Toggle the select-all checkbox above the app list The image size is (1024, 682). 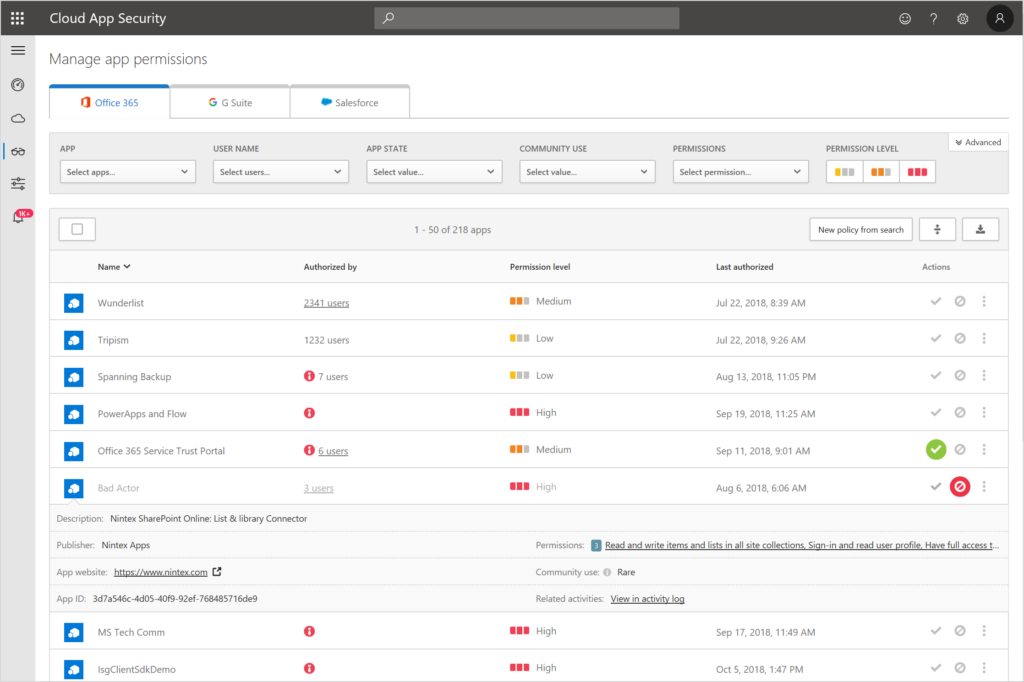point(76,229)
